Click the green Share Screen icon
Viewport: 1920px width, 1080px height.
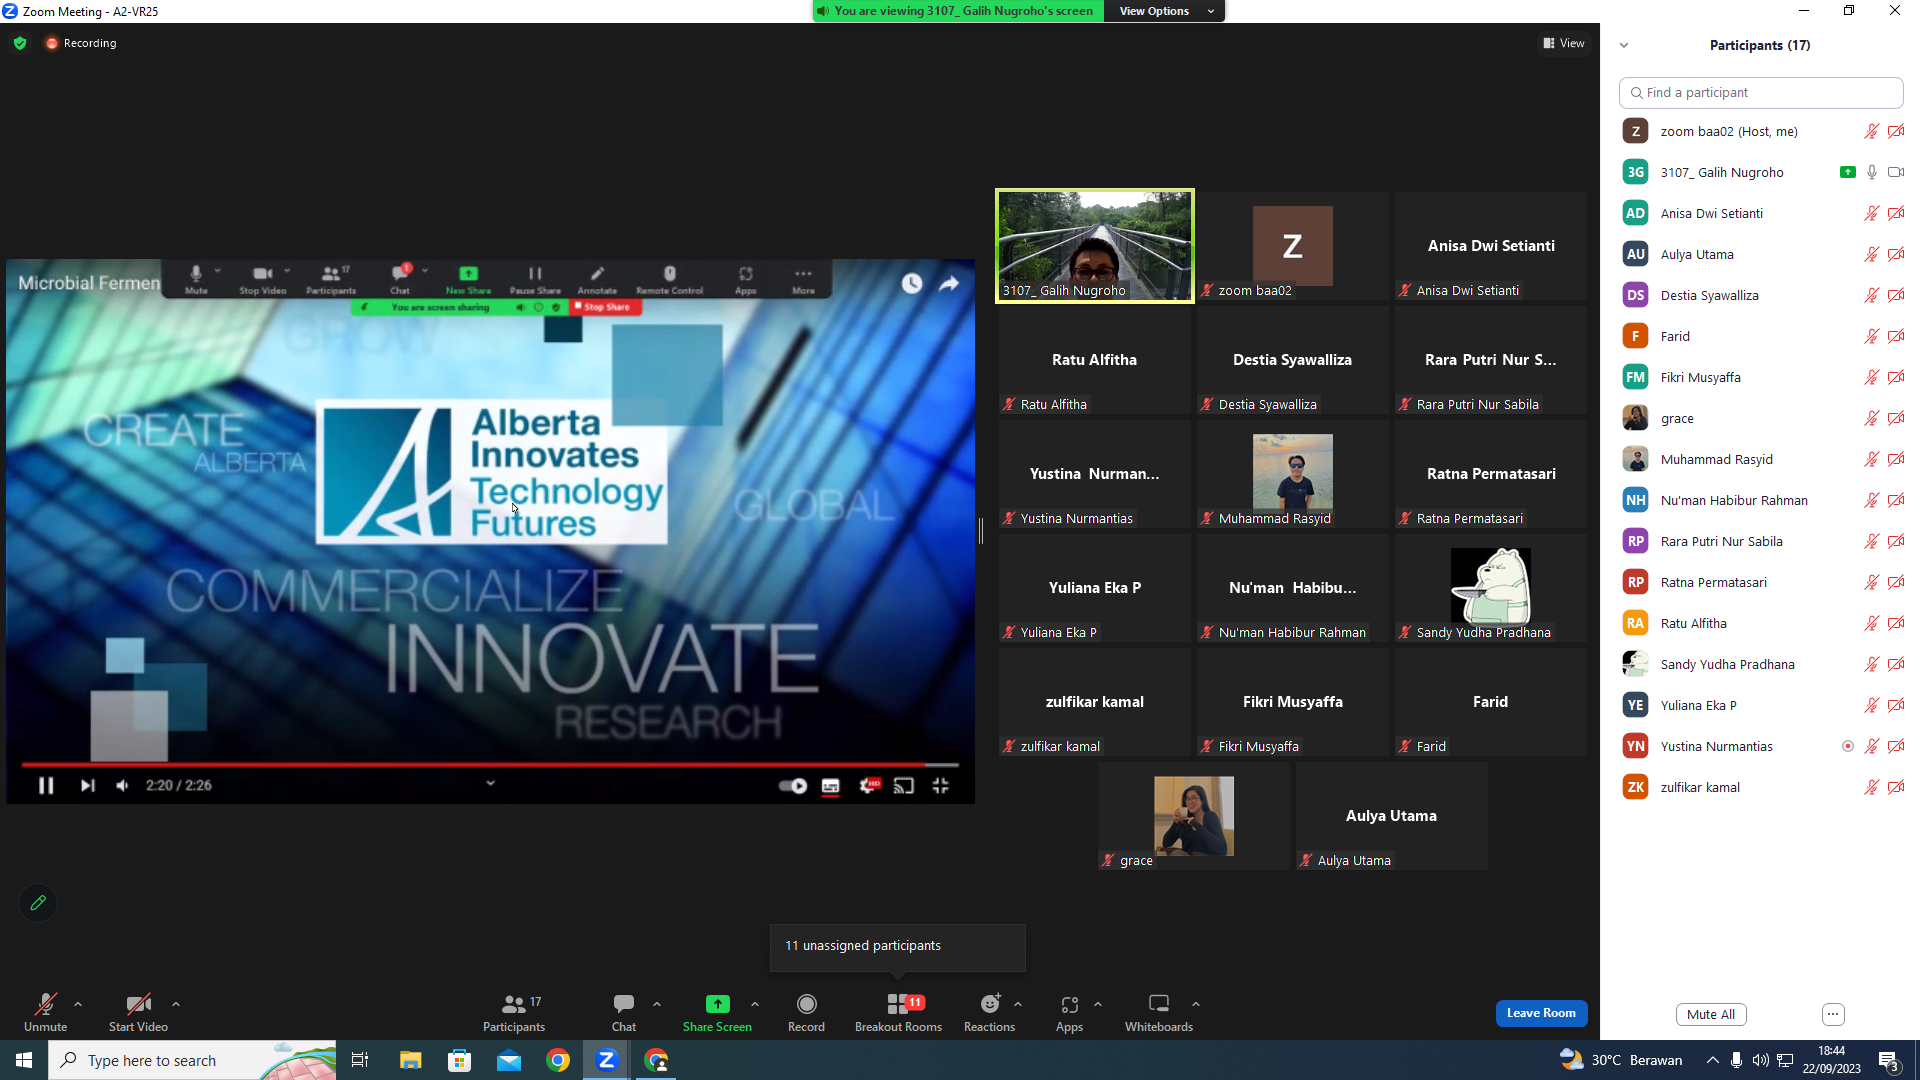(x=717, y=1004)
